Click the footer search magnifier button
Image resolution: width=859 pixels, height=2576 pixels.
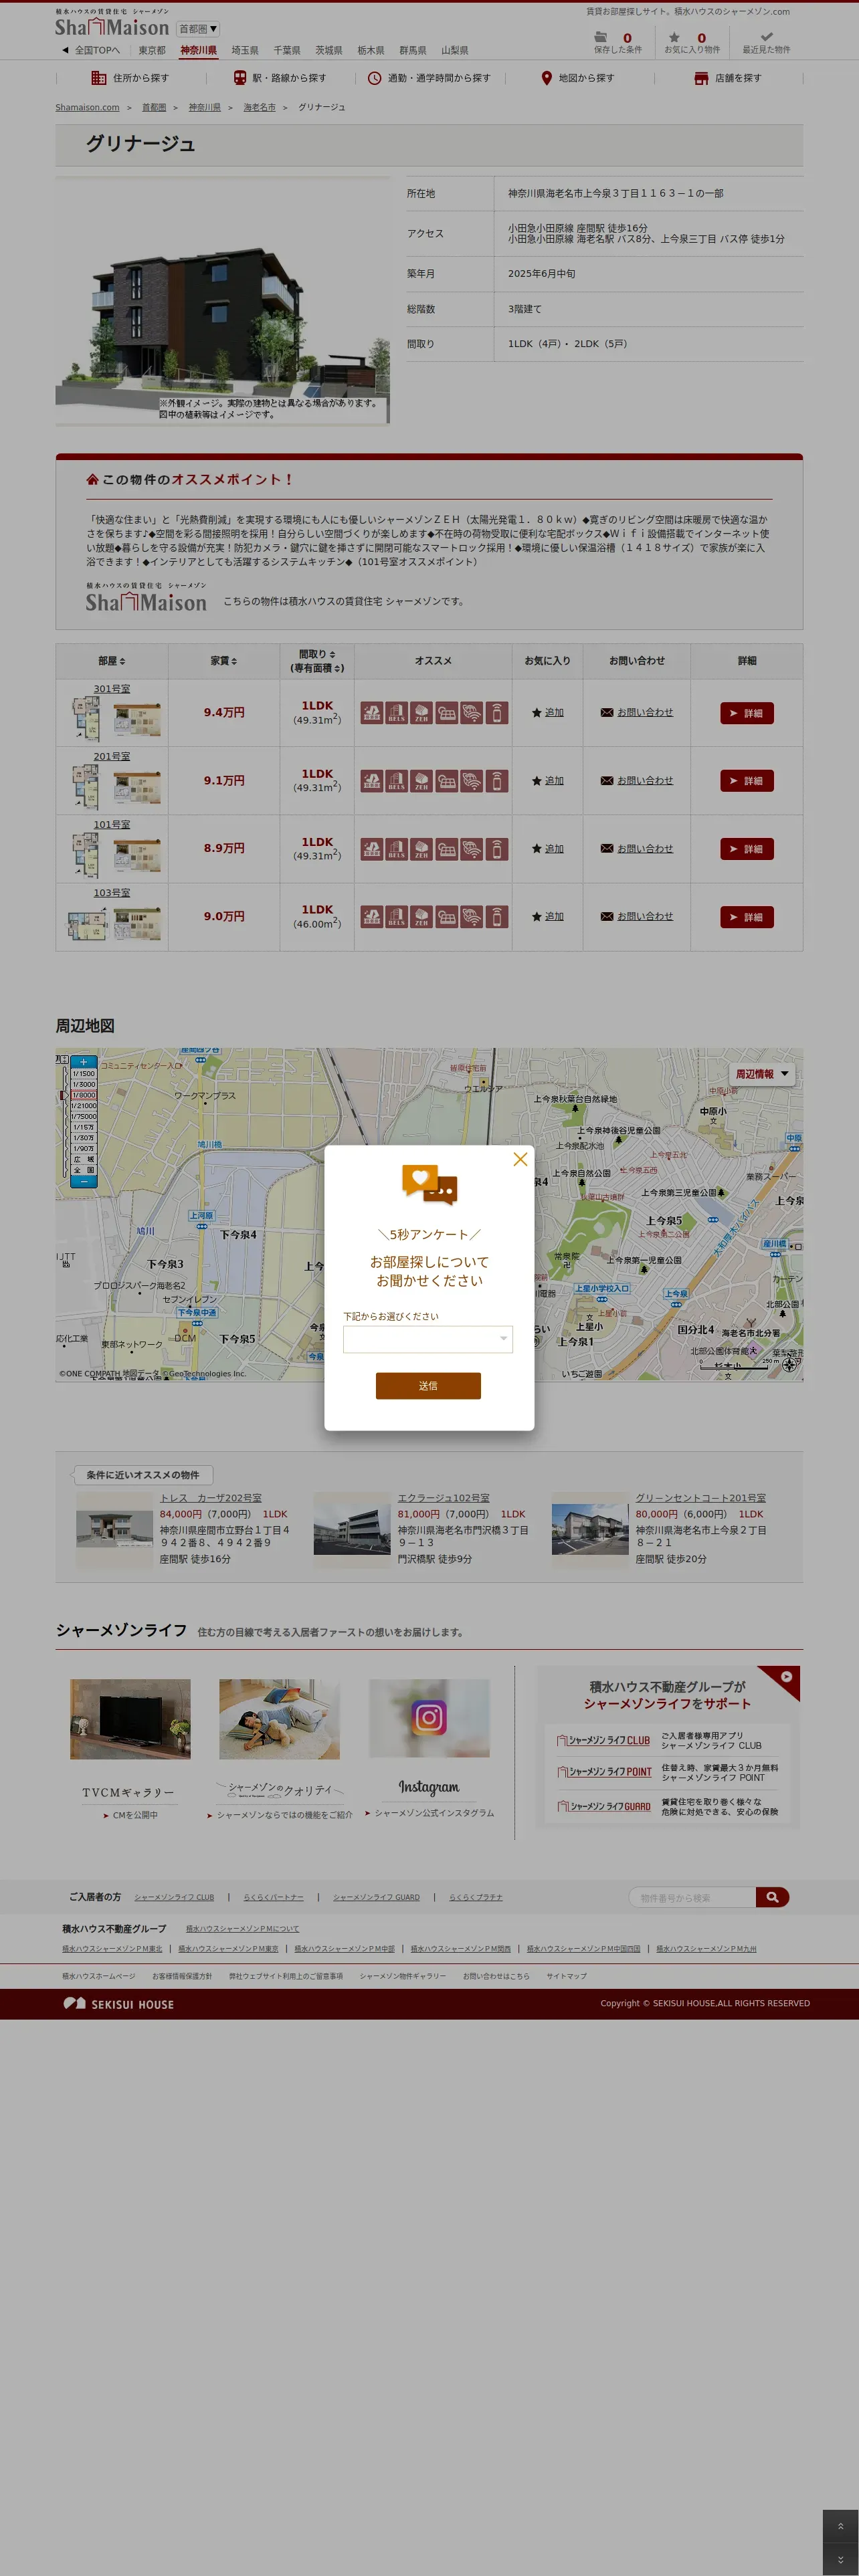tap(772, 1897)
